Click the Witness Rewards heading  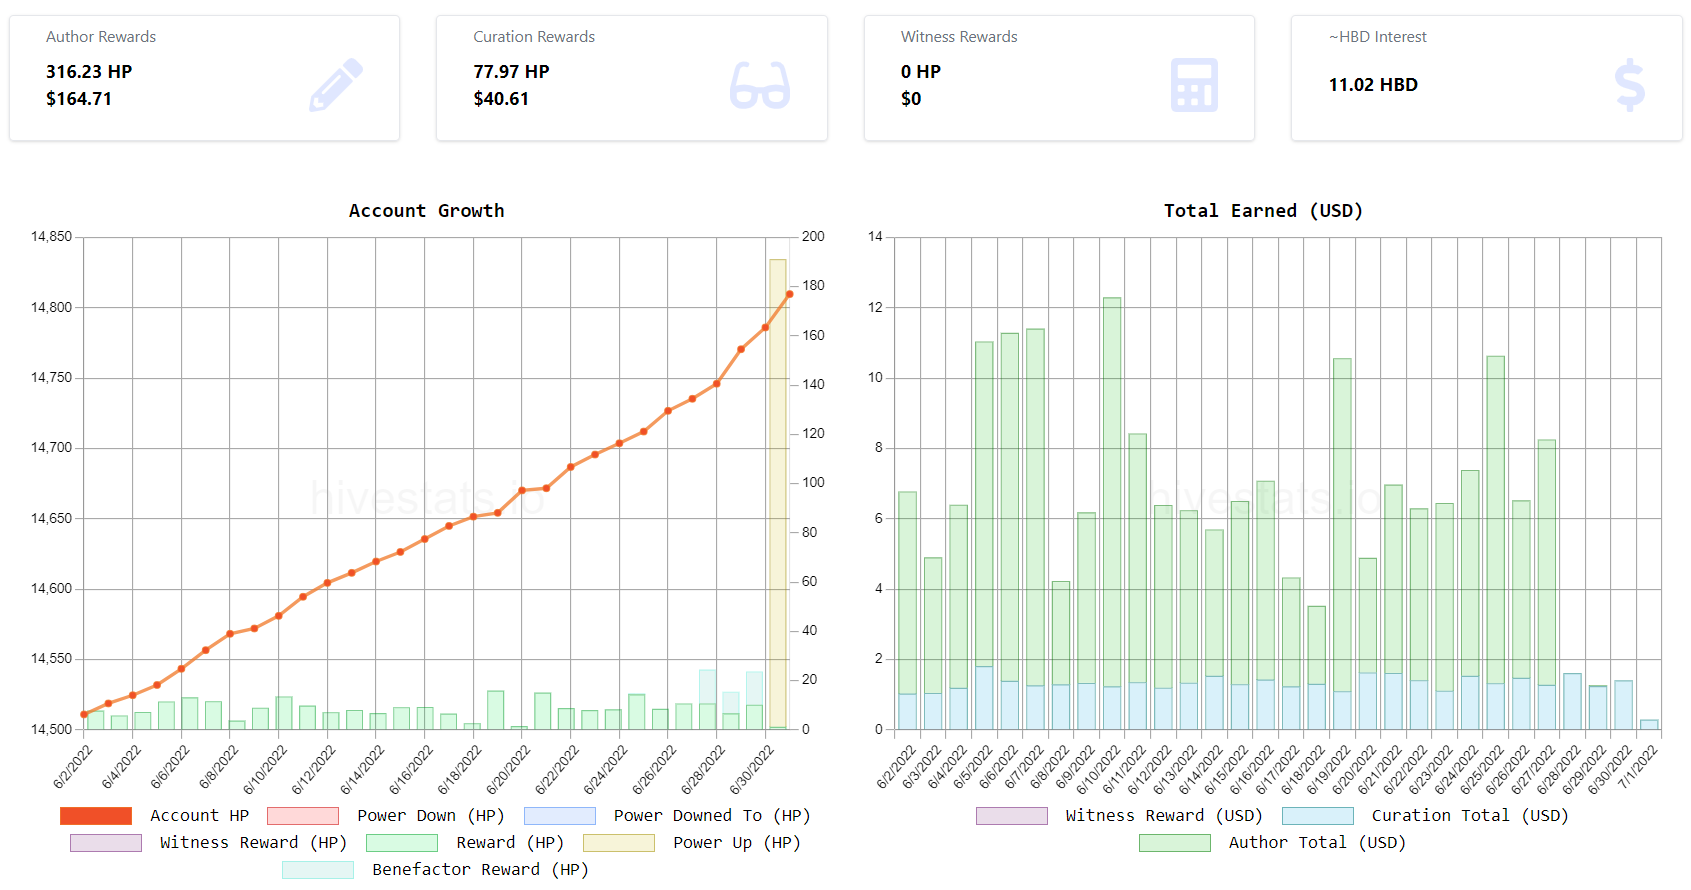(959, 37)
